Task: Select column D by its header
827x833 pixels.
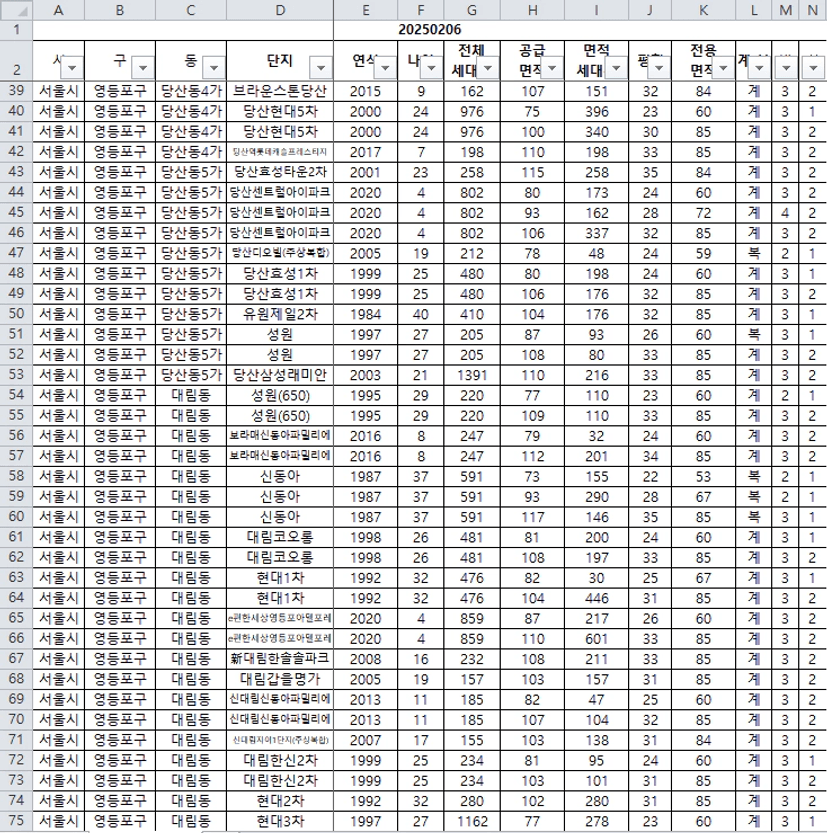Action: pos(280,10)
